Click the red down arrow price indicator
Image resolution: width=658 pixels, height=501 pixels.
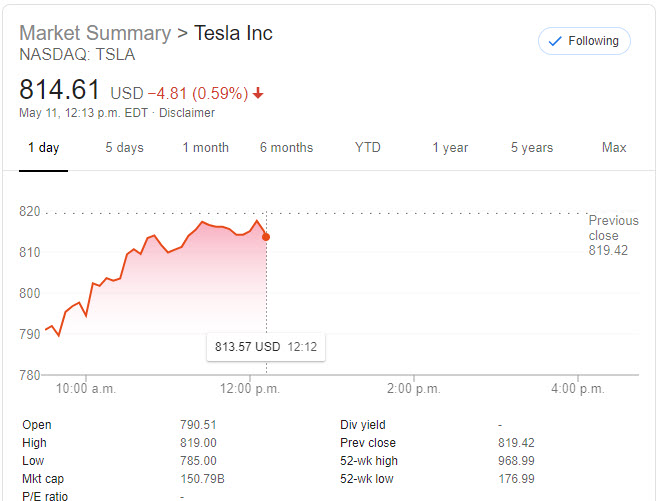point(258,94)
